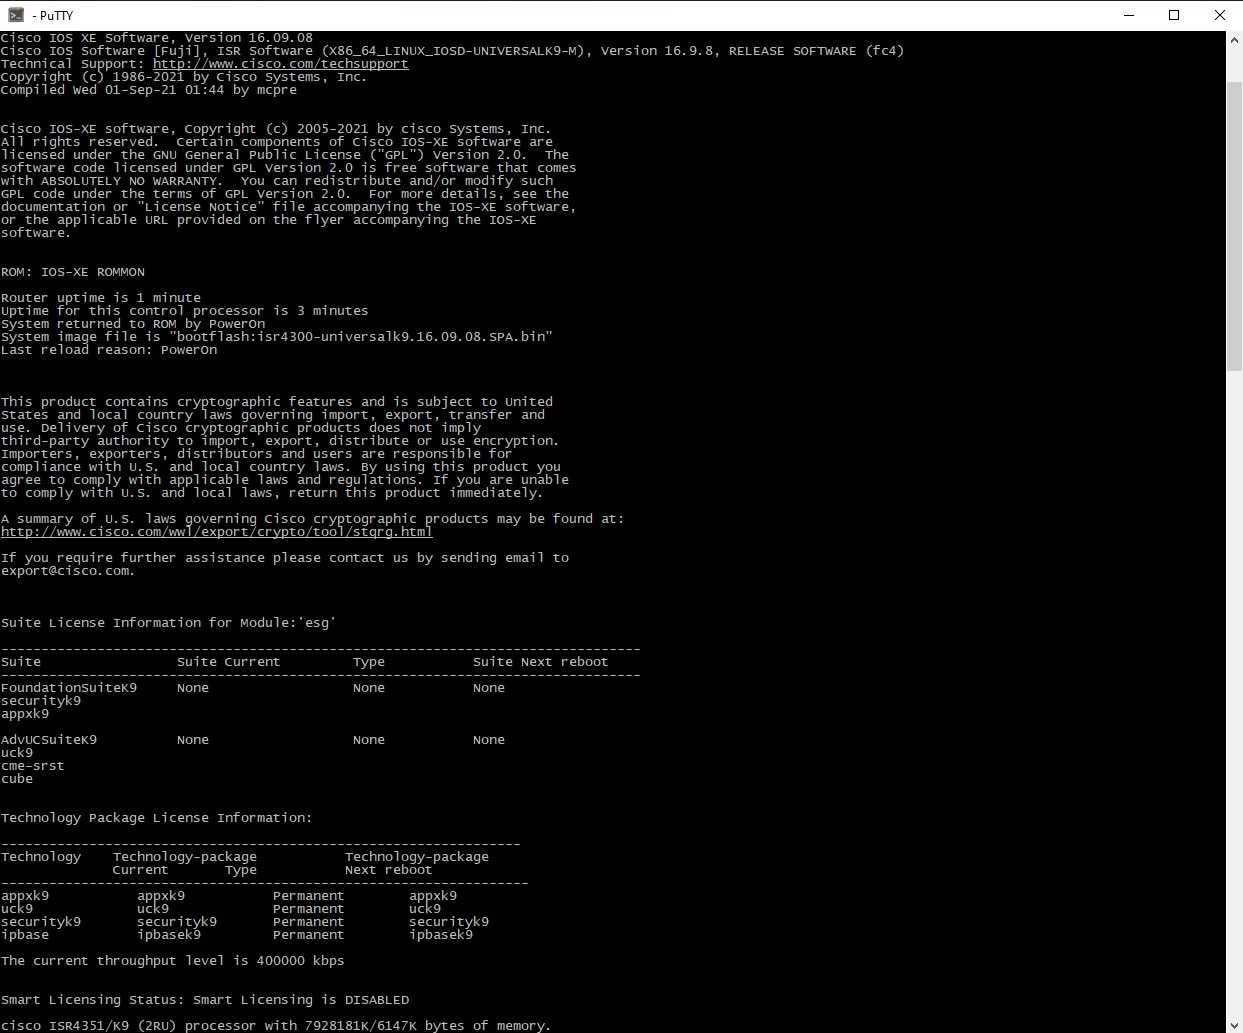1243x1033 pixels.
Task: Minimize the PuTTY window
Action: pos(1128,15)
